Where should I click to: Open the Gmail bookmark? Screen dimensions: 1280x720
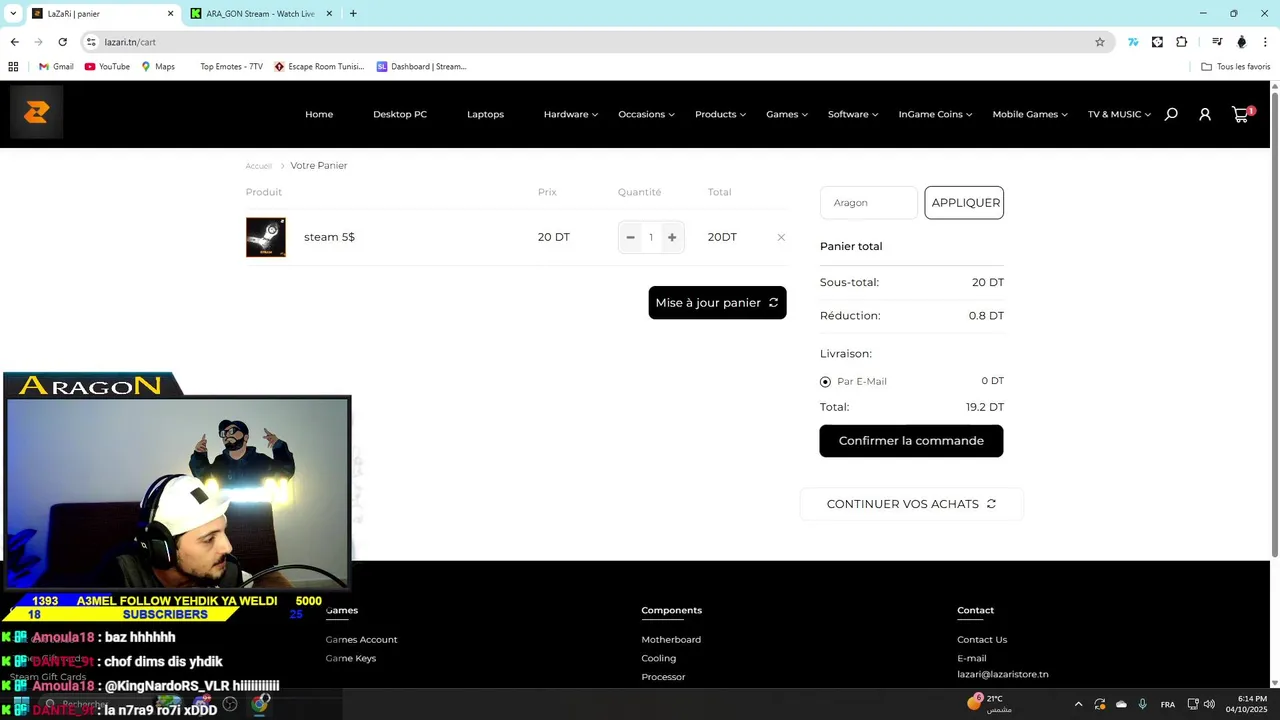point(56,67)
